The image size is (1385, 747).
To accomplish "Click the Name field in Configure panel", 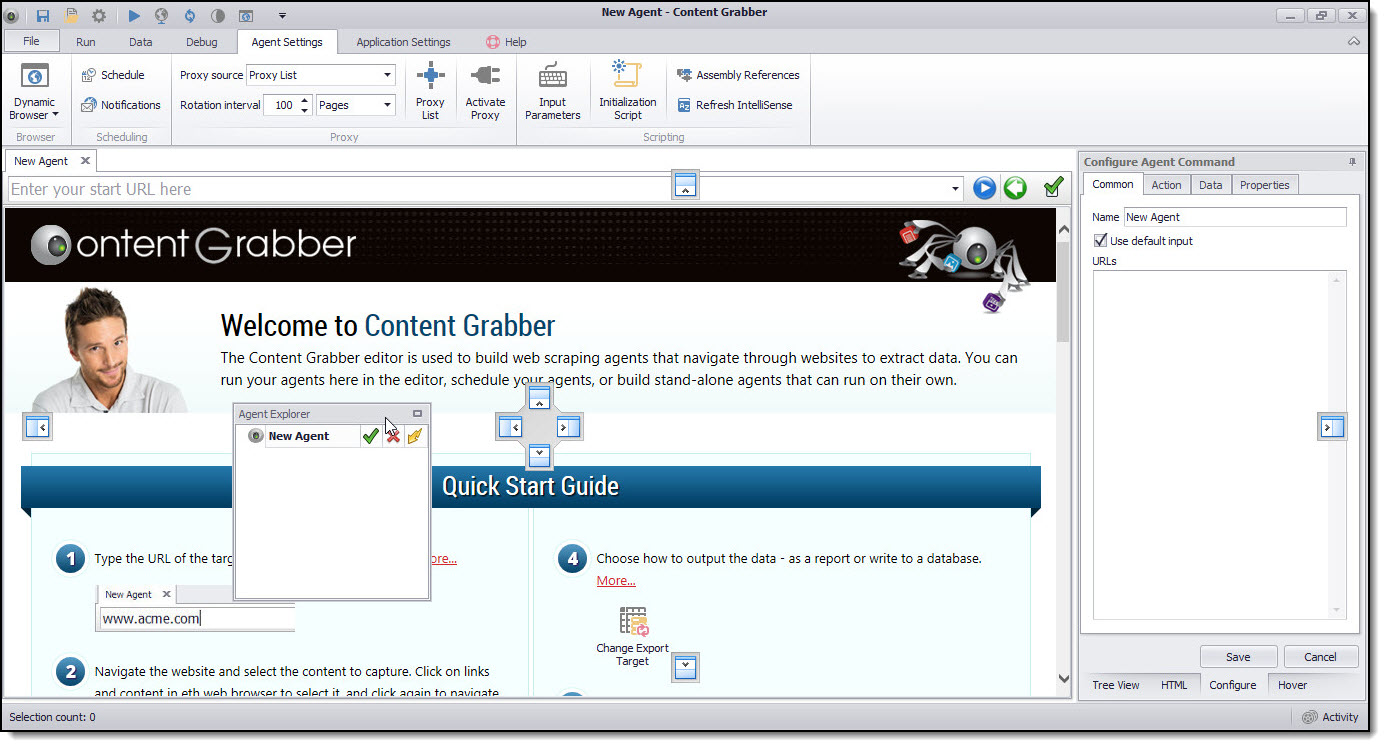I will pos(1235,217).
